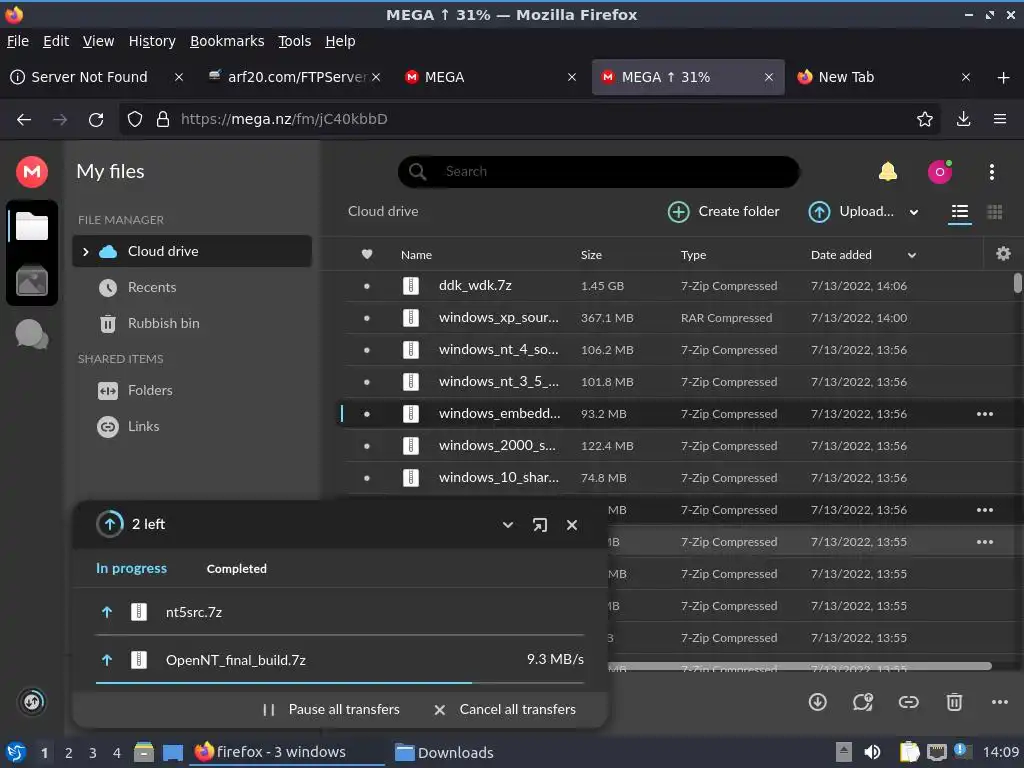Open the Upload dropdown arrow

914,212
